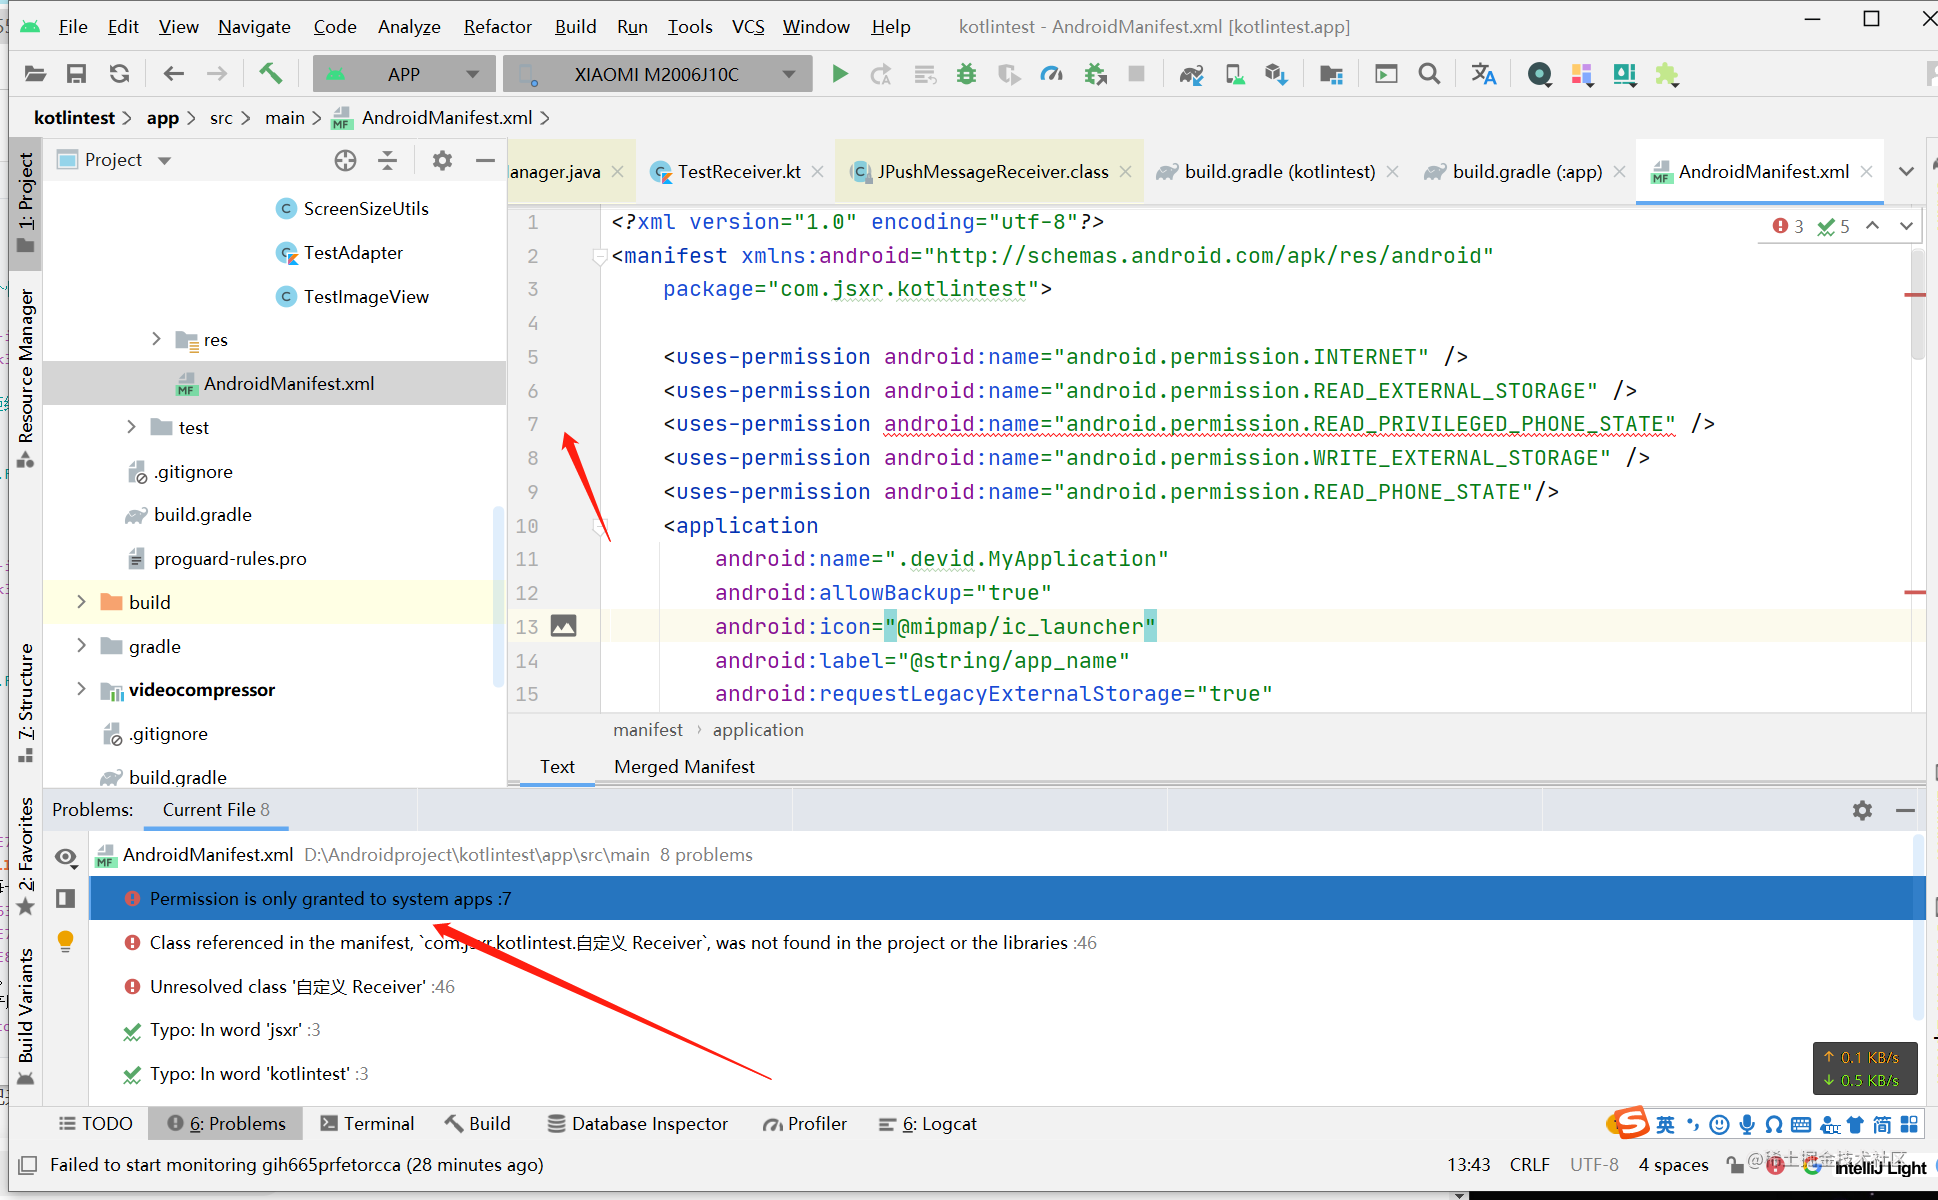Open Project panel settings gear
Screen dimensions: 1938x1200
[x=442, y=160]
